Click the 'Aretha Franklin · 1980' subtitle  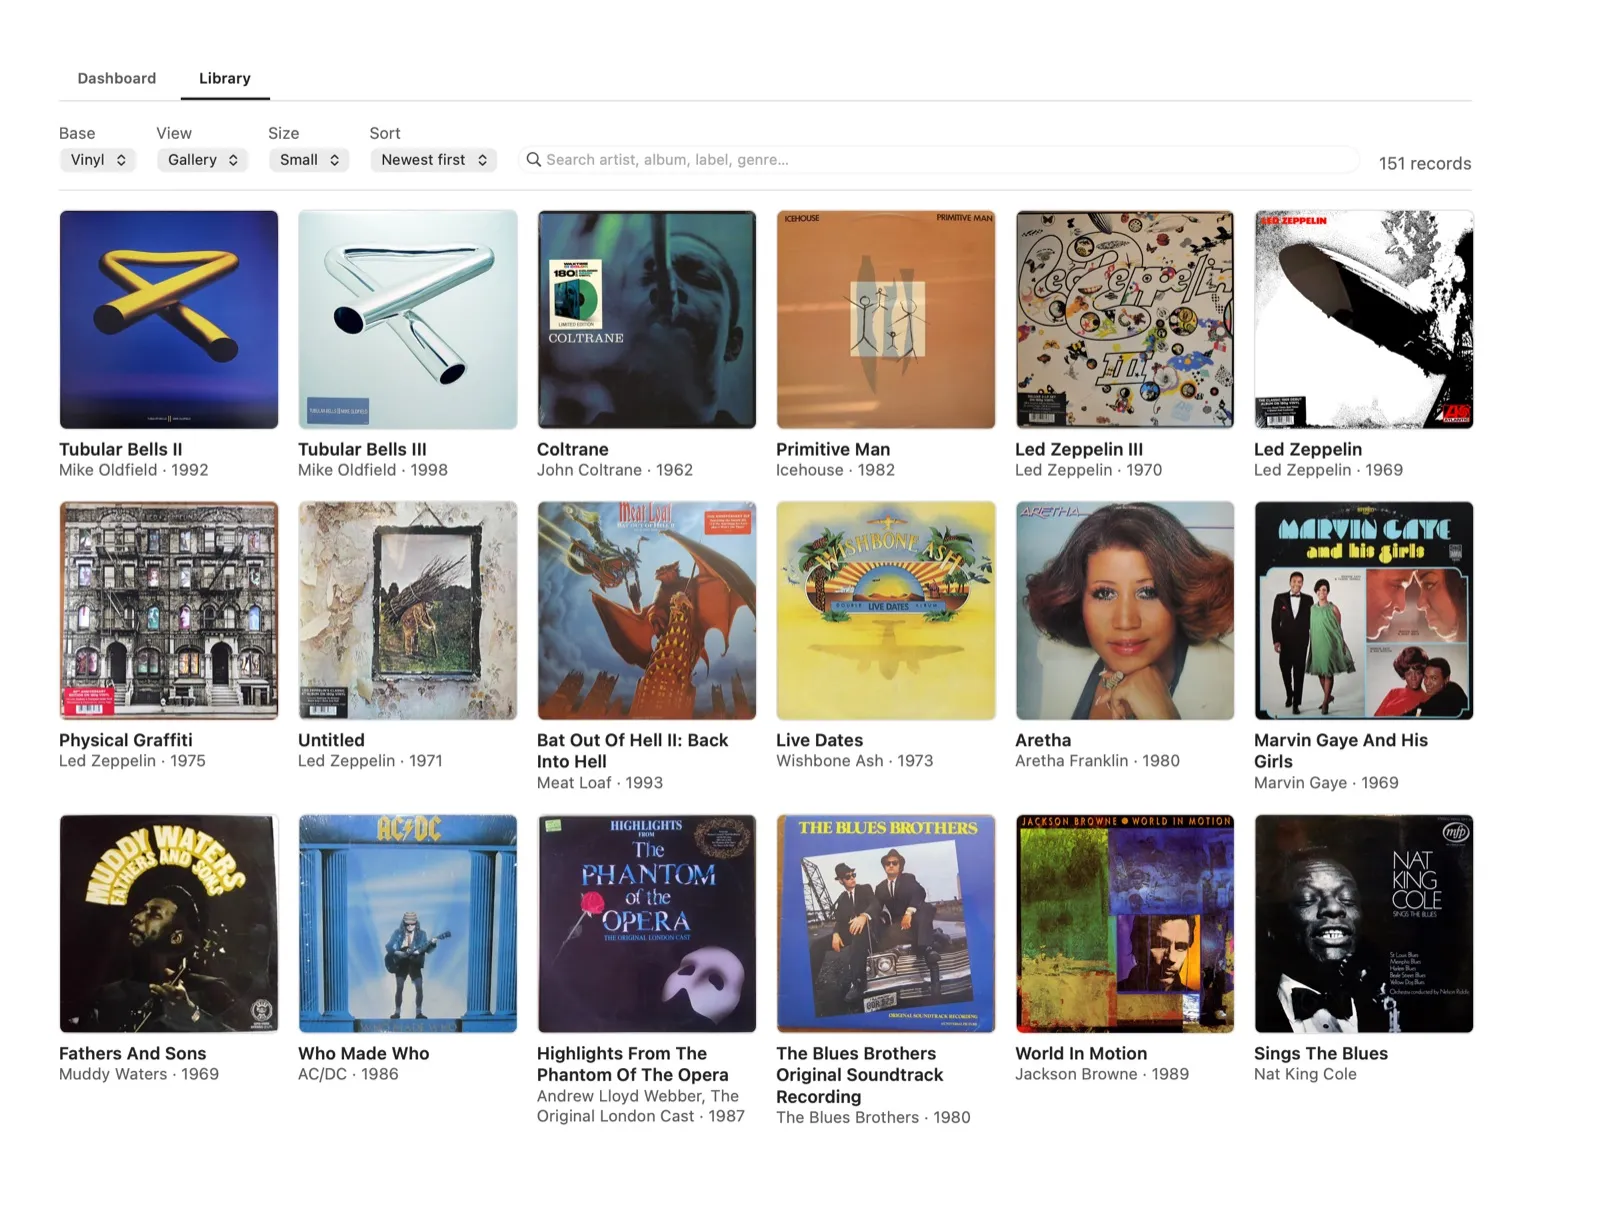[1098, 761]
